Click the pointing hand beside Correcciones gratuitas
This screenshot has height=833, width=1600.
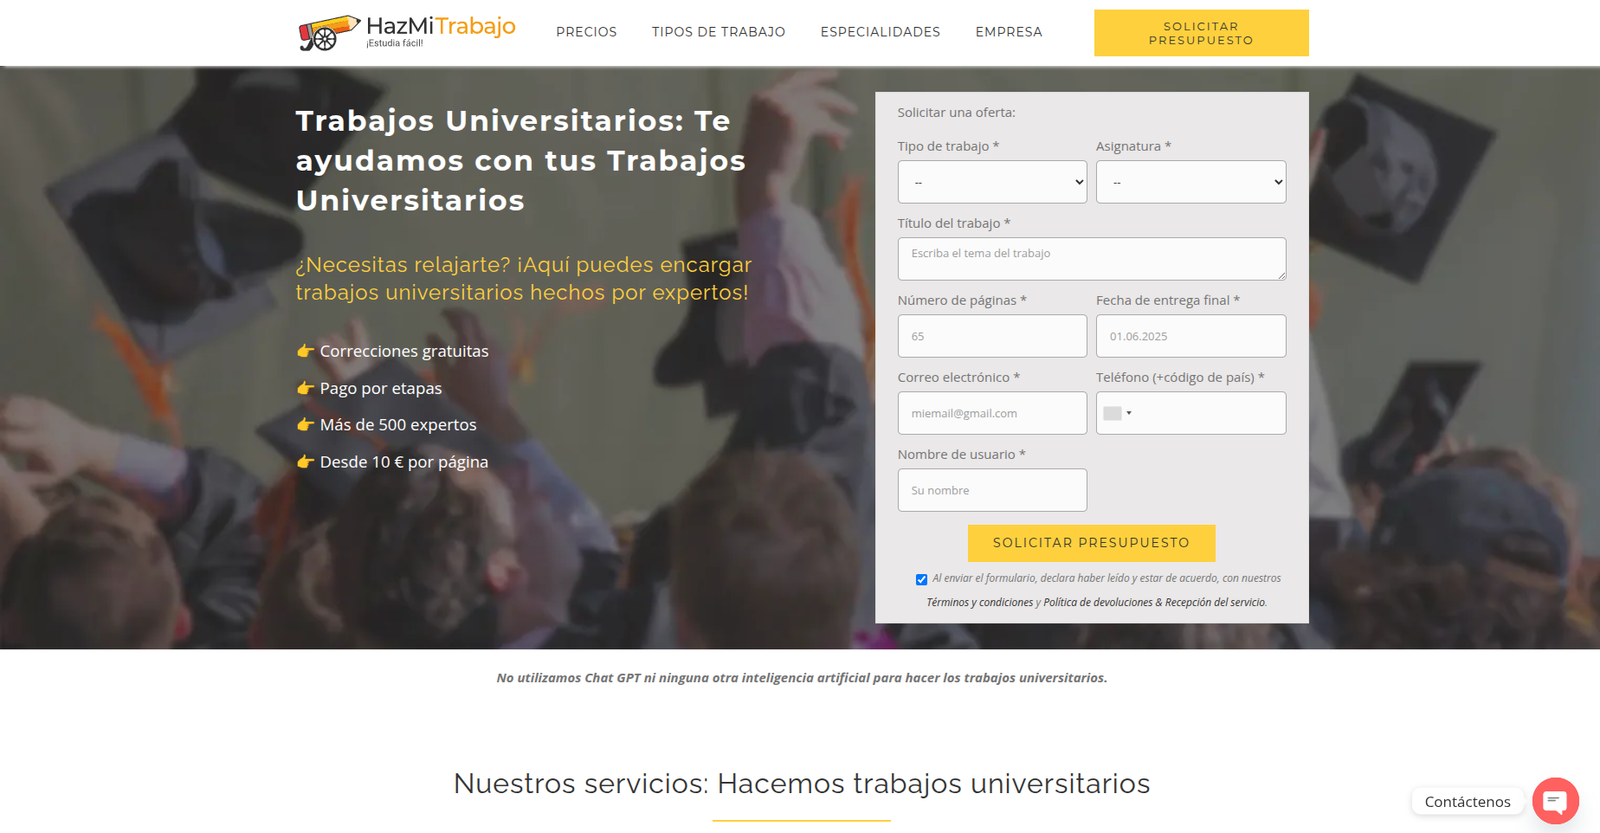pos(305,351)
